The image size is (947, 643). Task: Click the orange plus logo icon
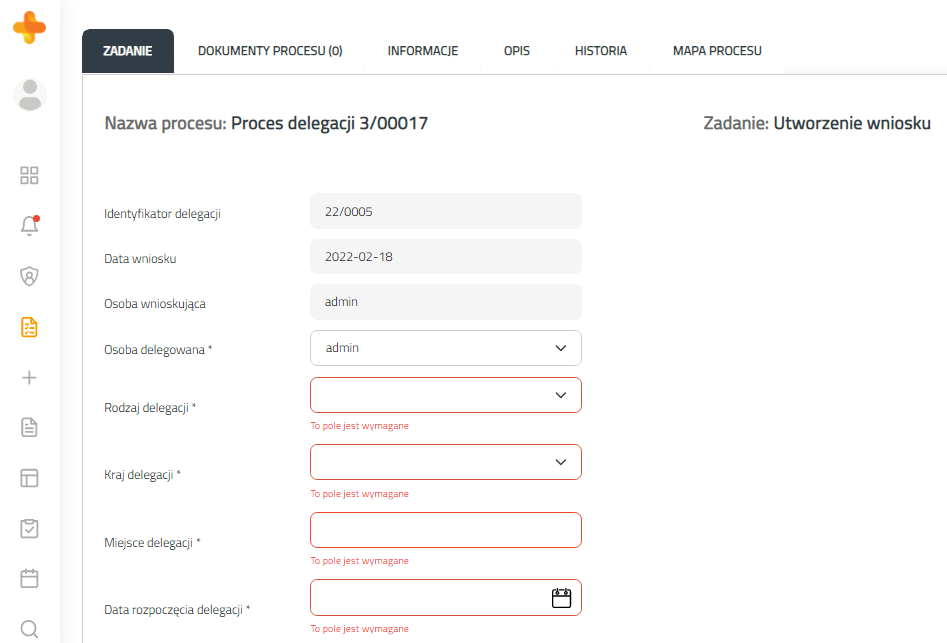click(x=29, y=27)
